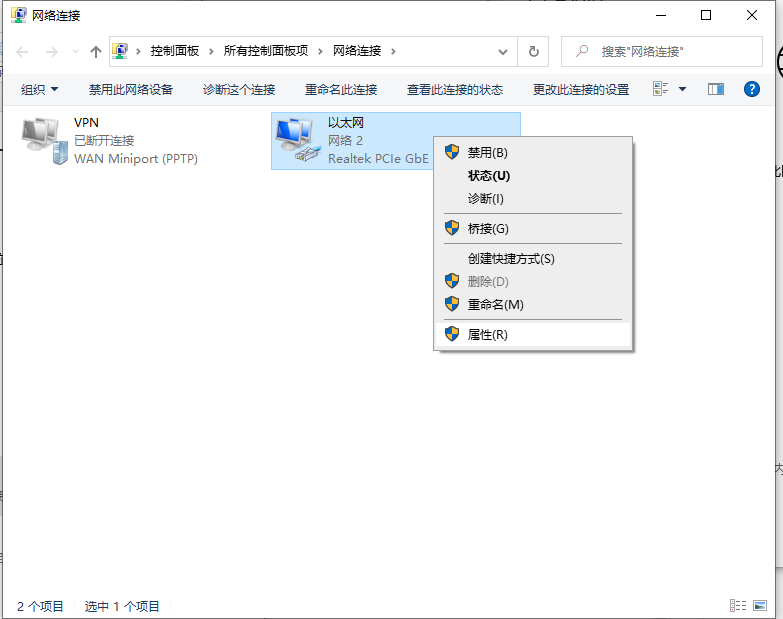This screenshot has height=619, width=783.
Task: Select the 以太网 adapter icon
Action: (x=298, y=140)
